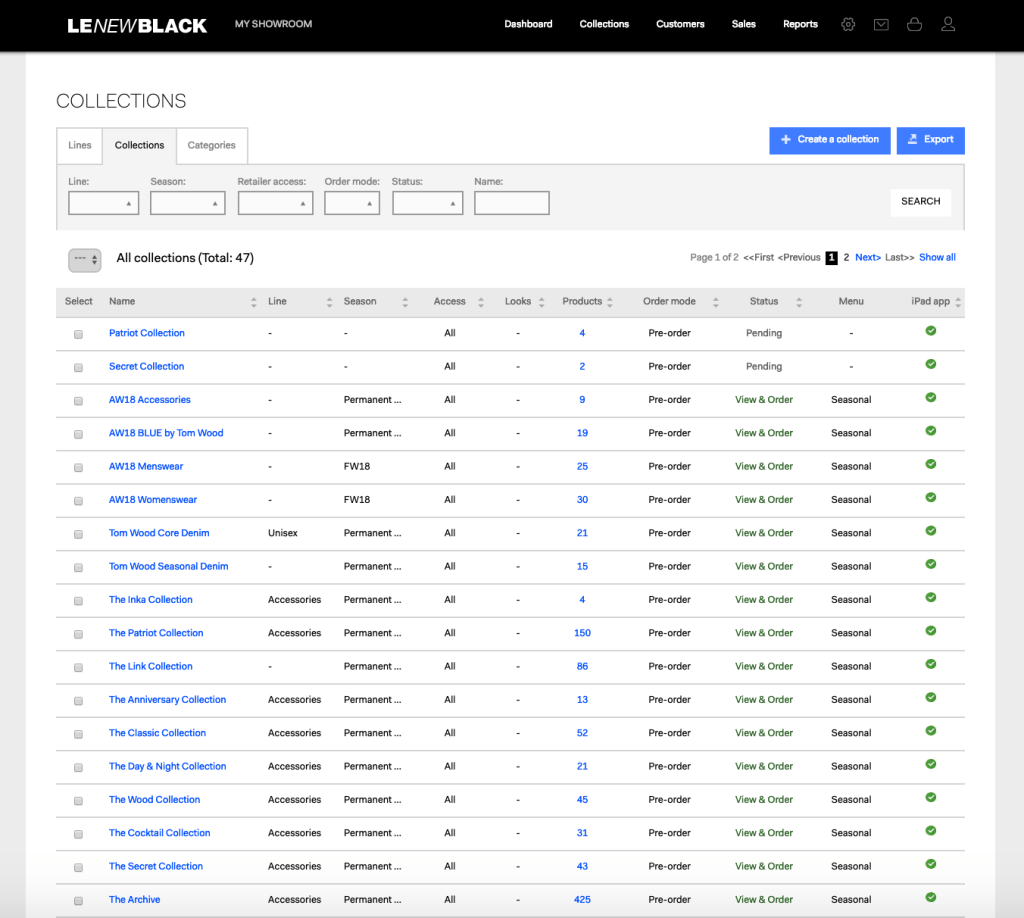Check the AW18 Womenswear row checkbox
This screenshot has height=918, width=1024.
[78, 501]
